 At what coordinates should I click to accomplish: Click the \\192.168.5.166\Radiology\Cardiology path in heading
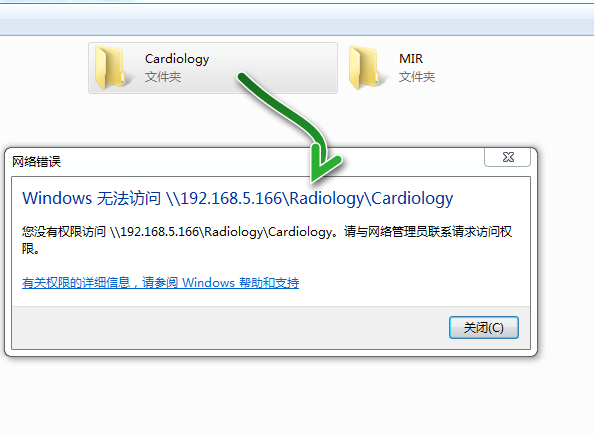pos(309,198)
